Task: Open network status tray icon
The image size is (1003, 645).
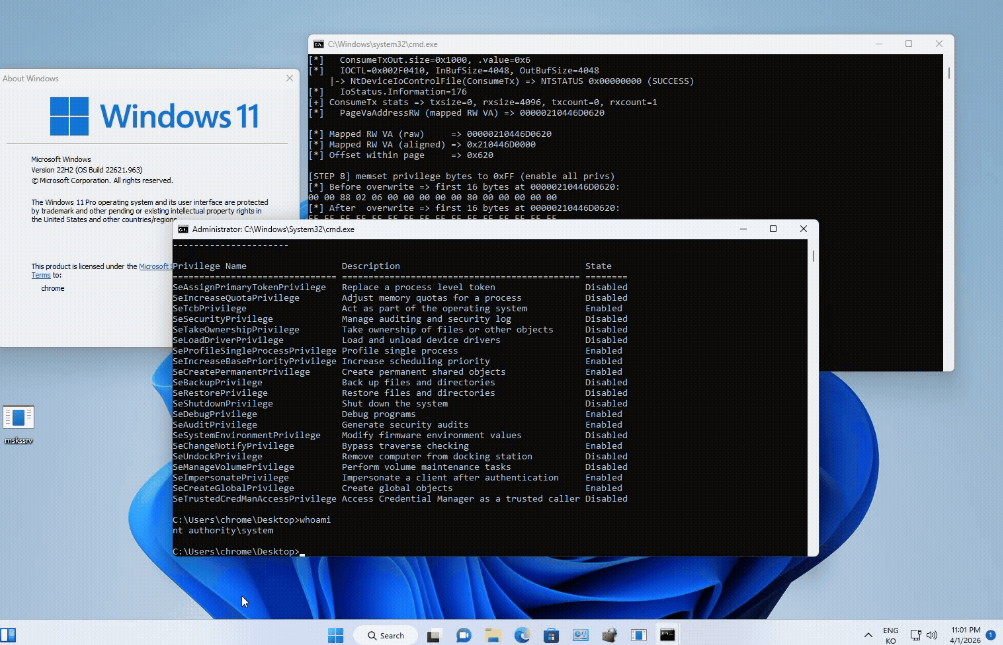Action: 916,635
